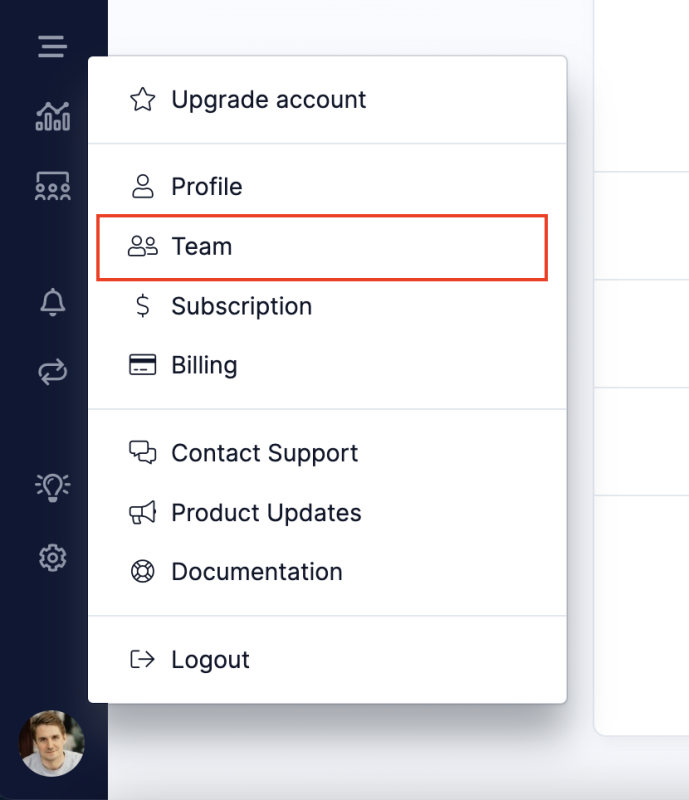Open notifications bell icon
689x800 pixels.
click(53, 302)
